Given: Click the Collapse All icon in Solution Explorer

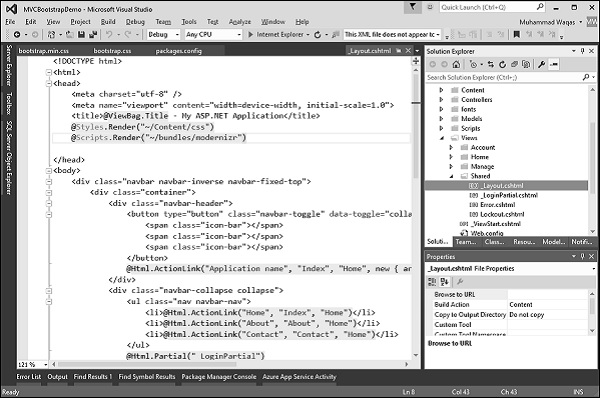Looking at the screenshot, I should pos(514,64).
